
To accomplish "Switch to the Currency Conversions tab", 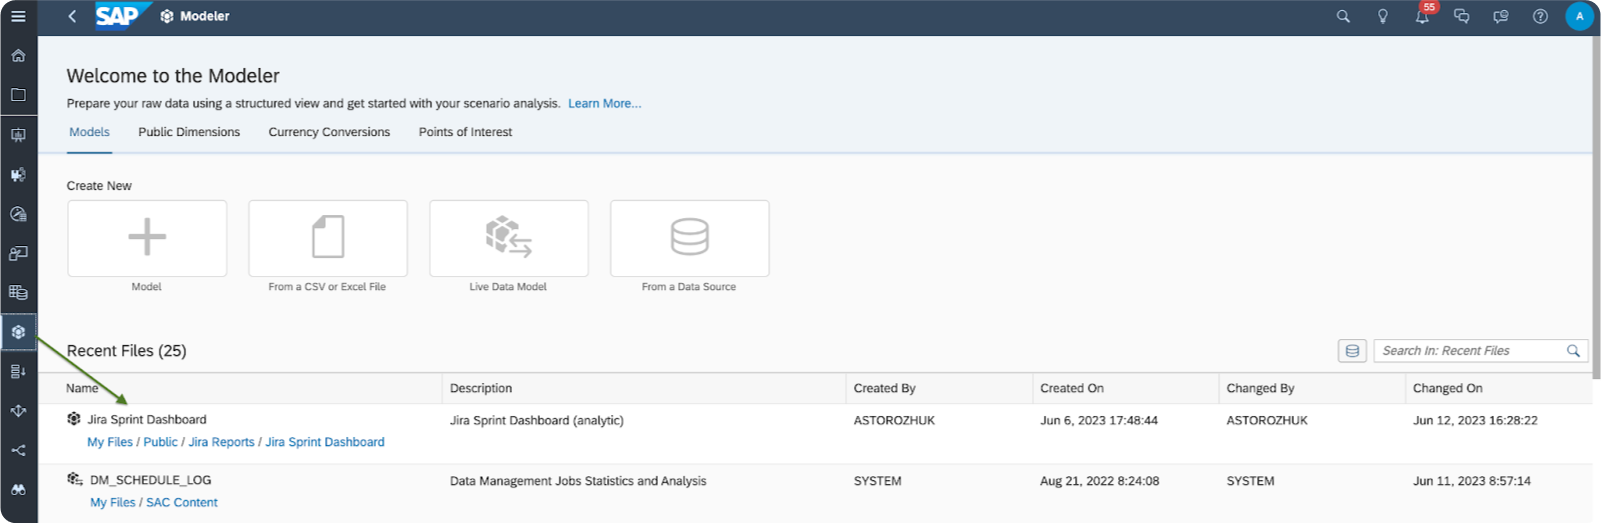I will pyautogui.click(x=329, y=132).
